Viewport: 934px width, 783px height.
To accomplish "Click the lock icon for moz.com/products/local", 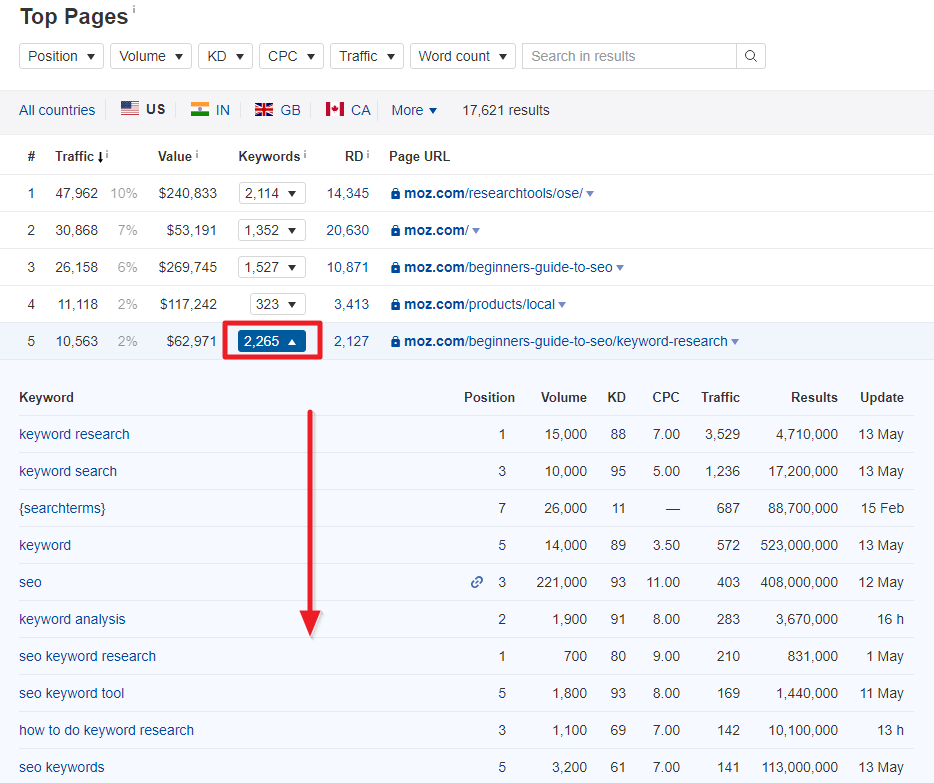I will tap(396, 305).
